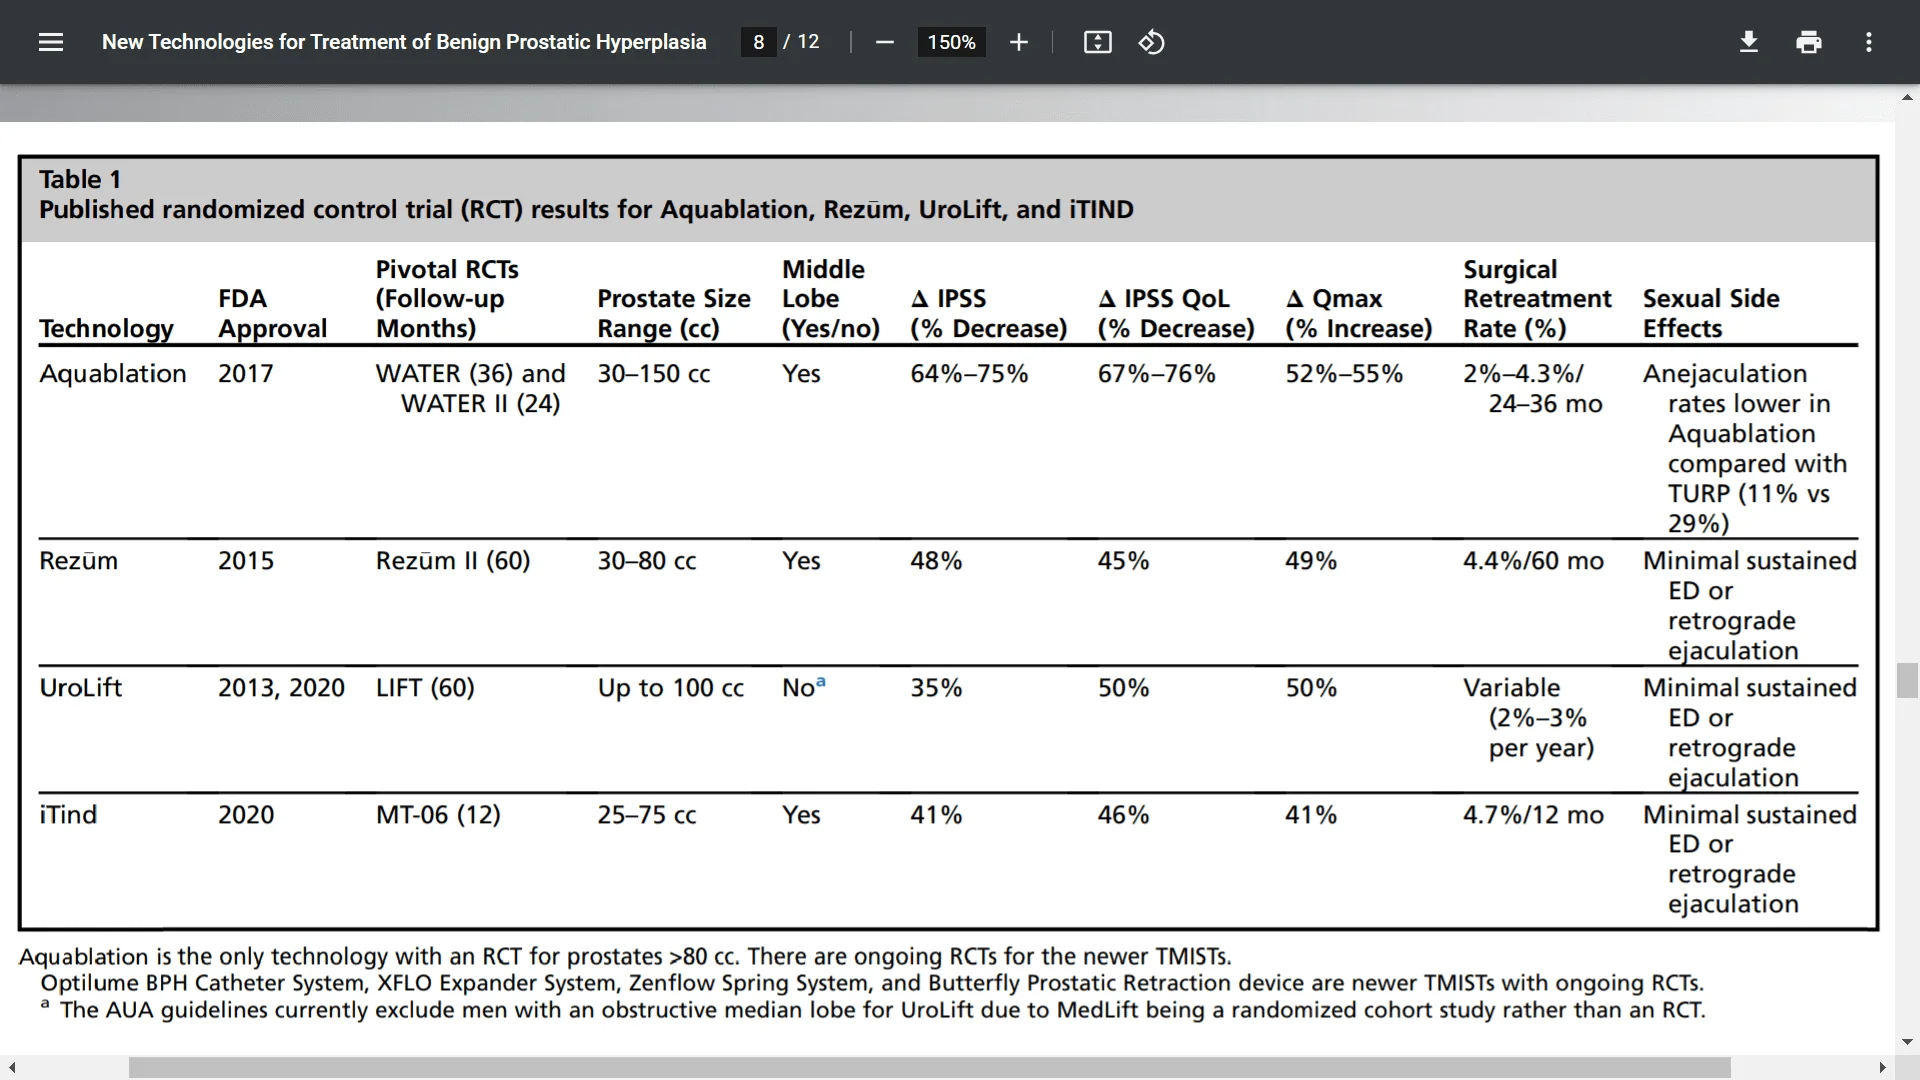
Task: Click the scroll right arrow
Action: point(1883,1068)
